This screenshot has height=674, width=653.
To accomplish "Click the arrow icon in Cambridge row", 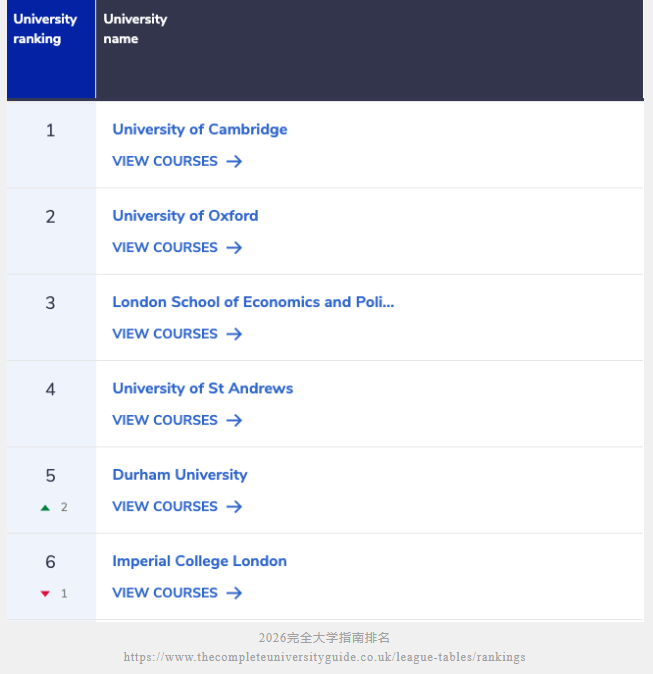I will pos(234,162).
